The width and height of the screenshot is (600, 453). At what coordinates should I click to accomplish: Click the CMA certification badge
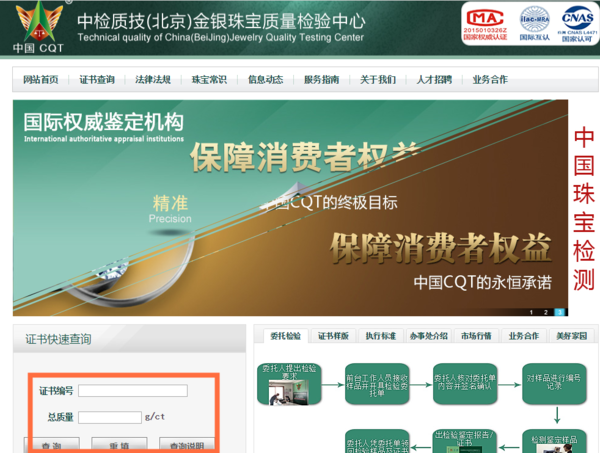485,24
